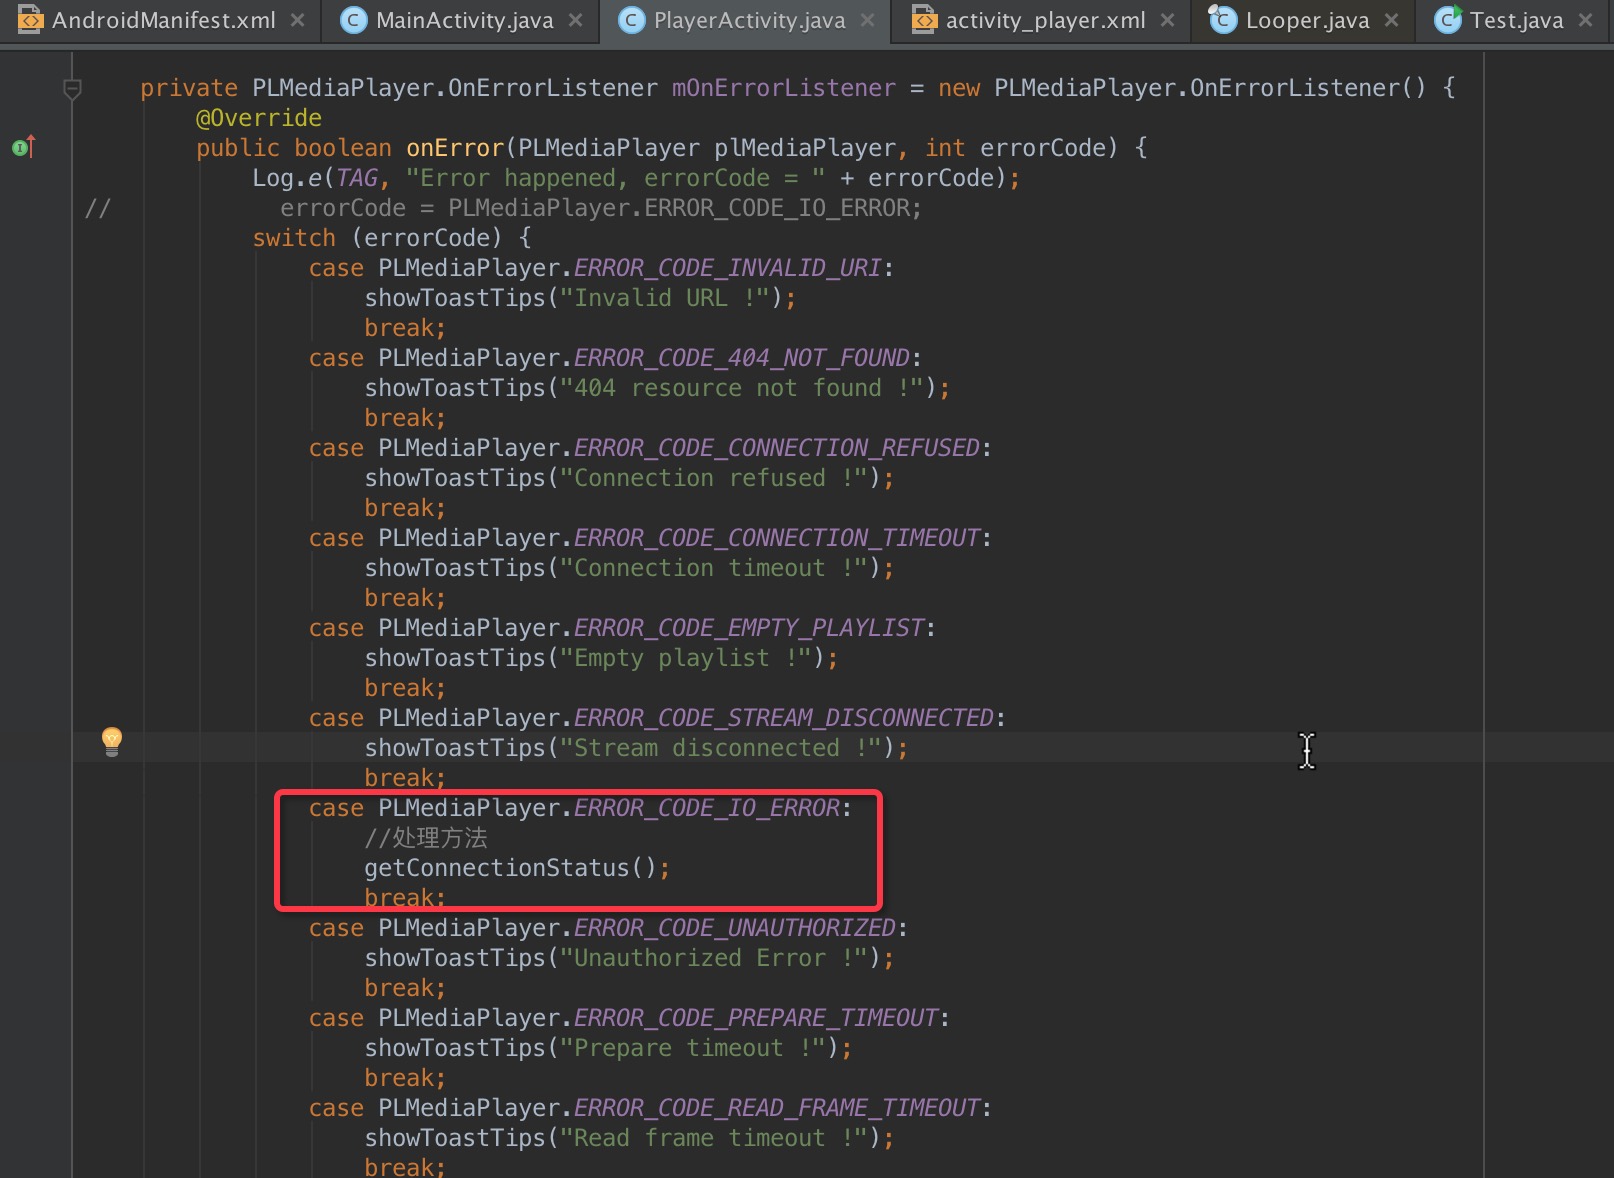Screen dimensions: 1614x1178
Task: Click the "Connection timeout !" string
Action: (x=714, y=568)
